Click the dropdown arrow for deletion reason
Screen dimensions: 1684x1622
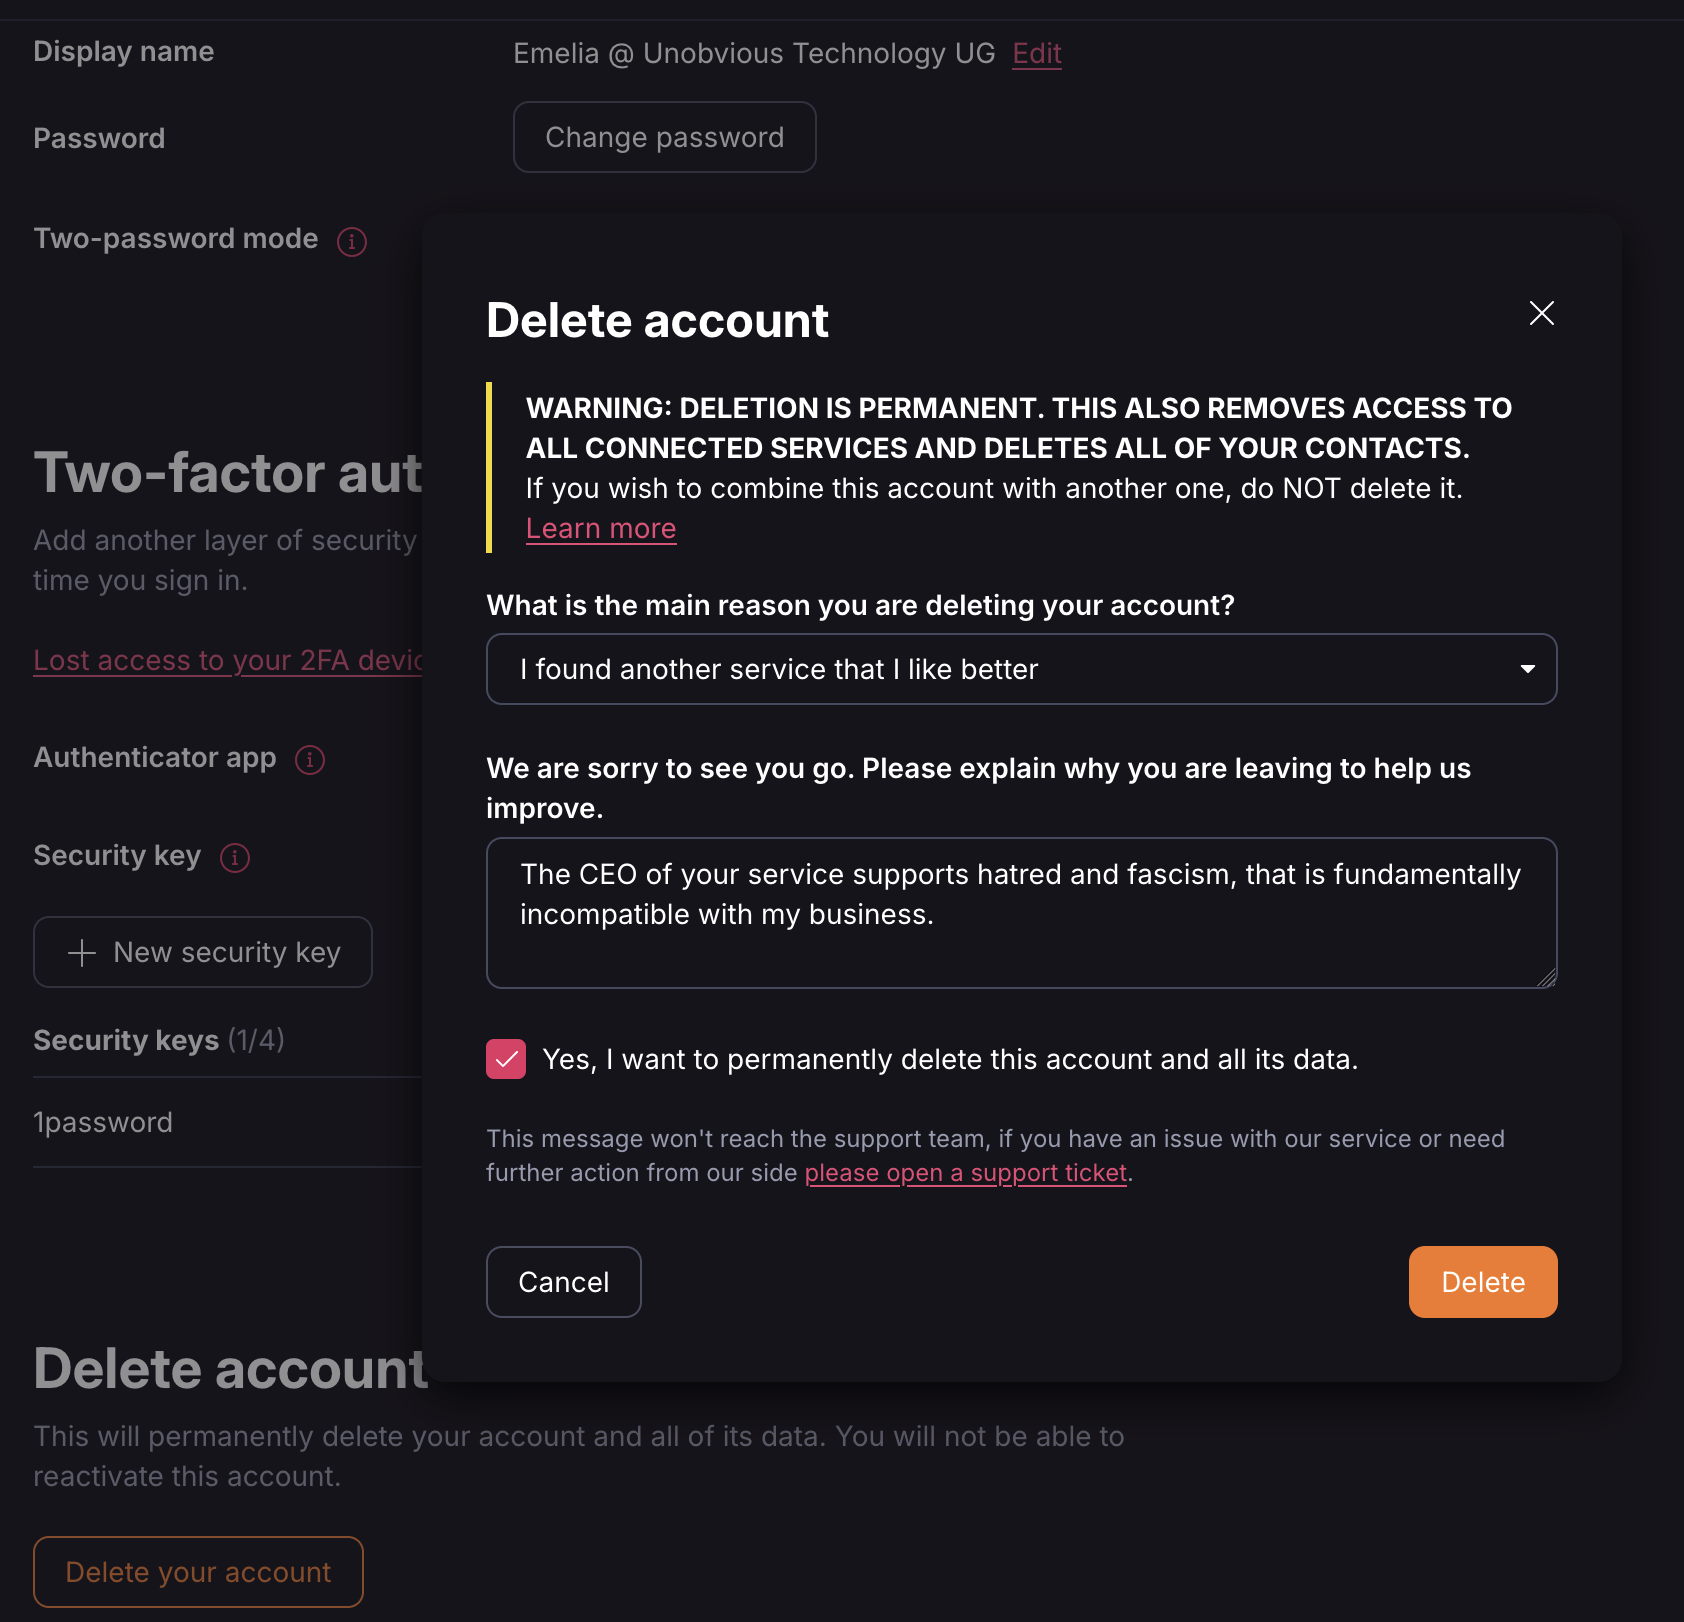pyautogui.click(x=1527, y=669)
